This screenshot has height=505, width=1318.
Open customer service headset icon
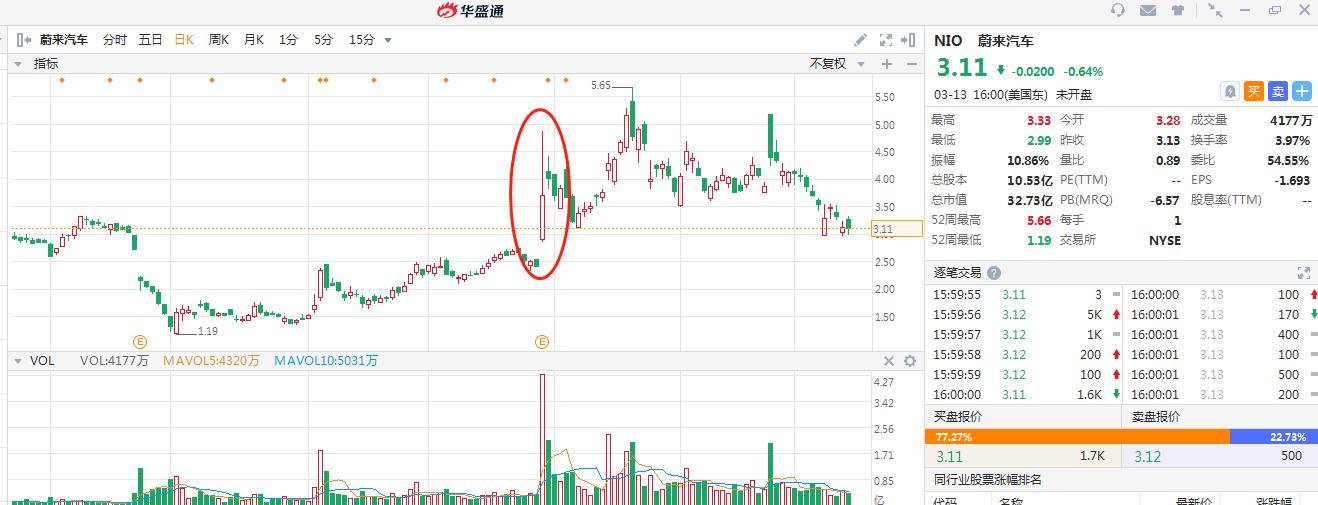1119,10
